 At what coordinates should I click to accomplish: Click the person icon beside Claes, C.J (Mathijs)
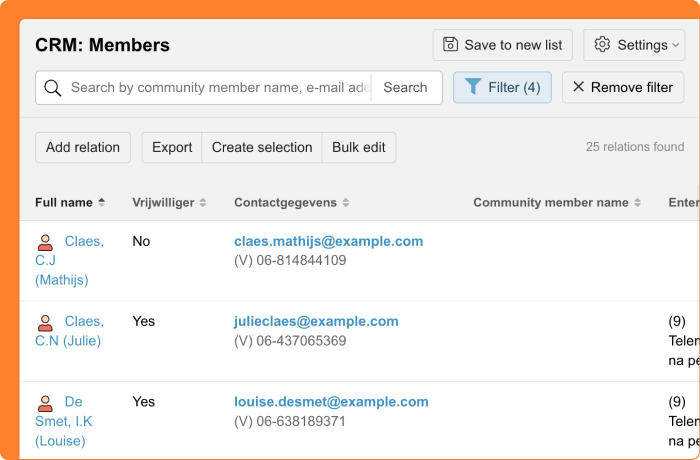coord(45,242)
